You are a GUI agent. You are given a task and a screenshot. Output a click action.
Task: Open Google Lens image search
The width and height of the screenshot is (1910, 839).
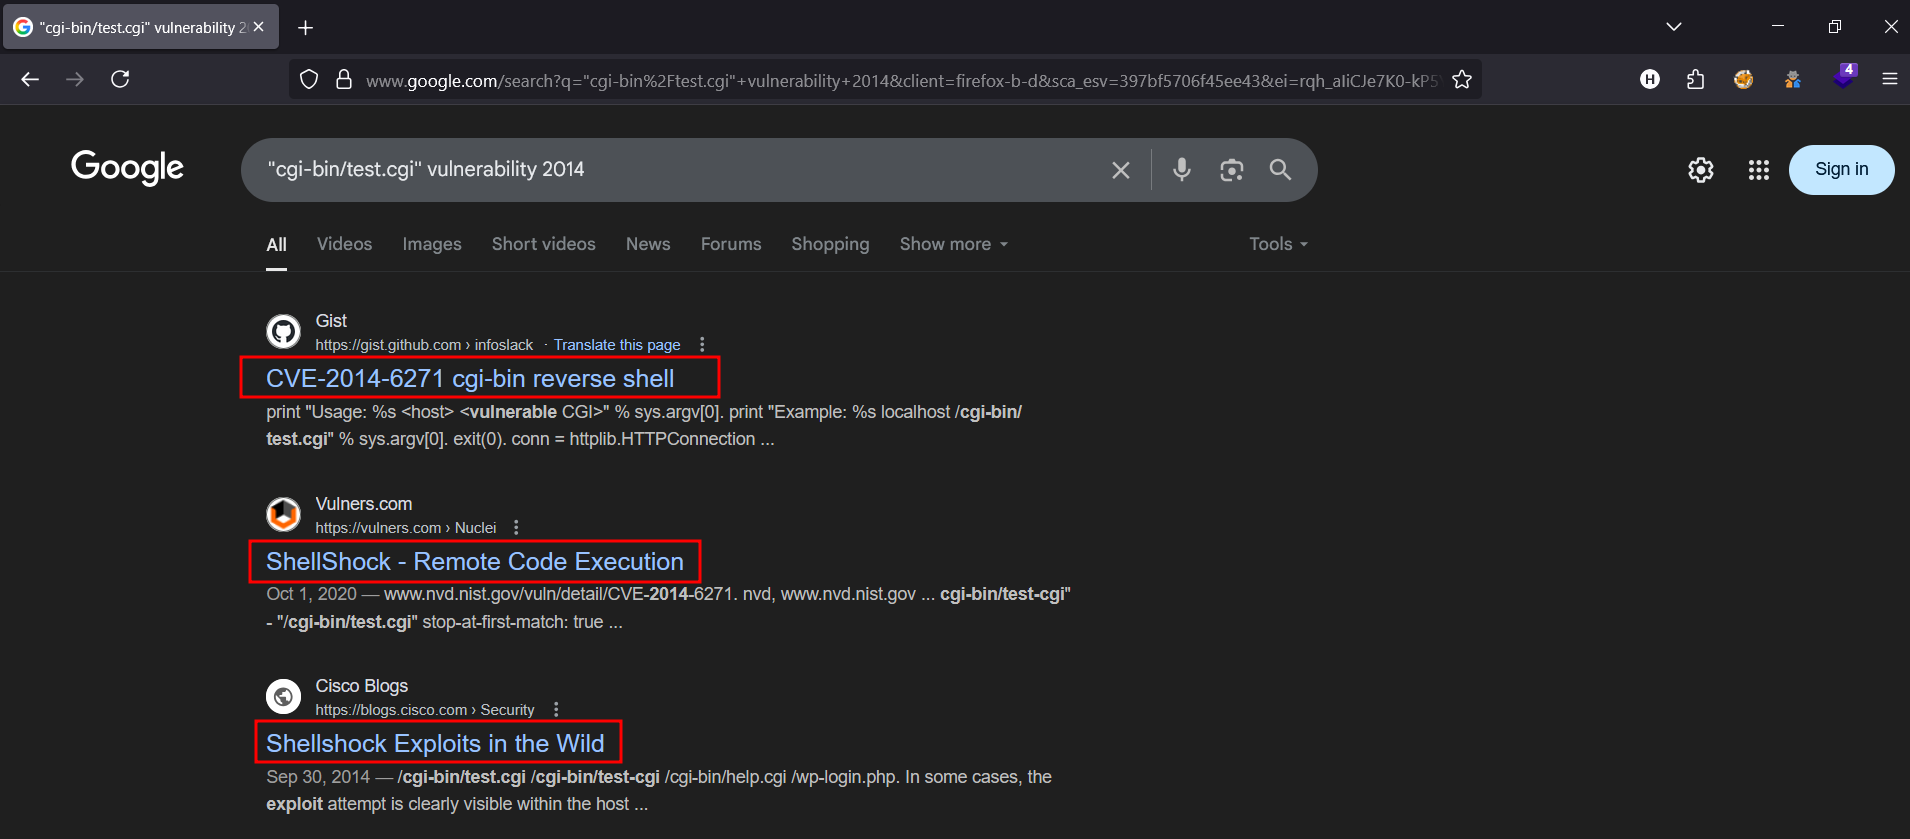[x=1231, y=170]
